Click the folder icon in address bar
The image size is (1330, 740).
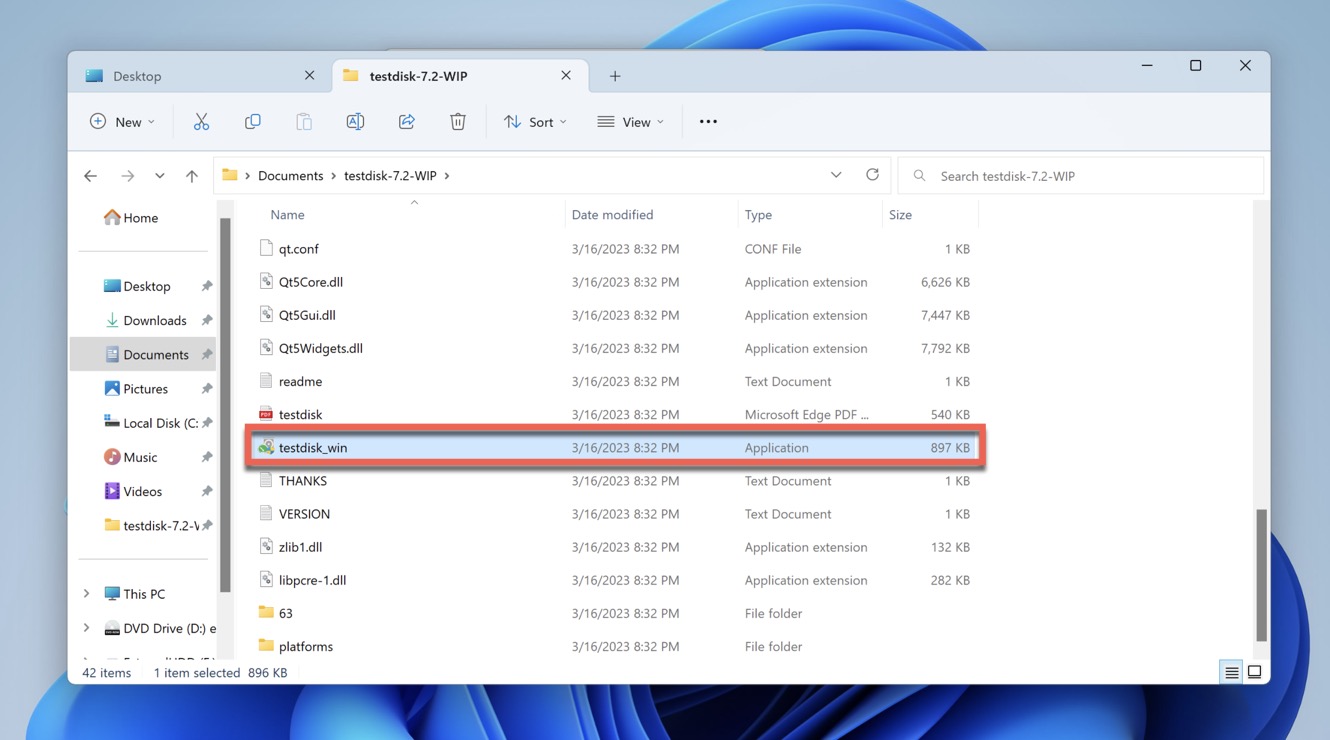point(230,175)
